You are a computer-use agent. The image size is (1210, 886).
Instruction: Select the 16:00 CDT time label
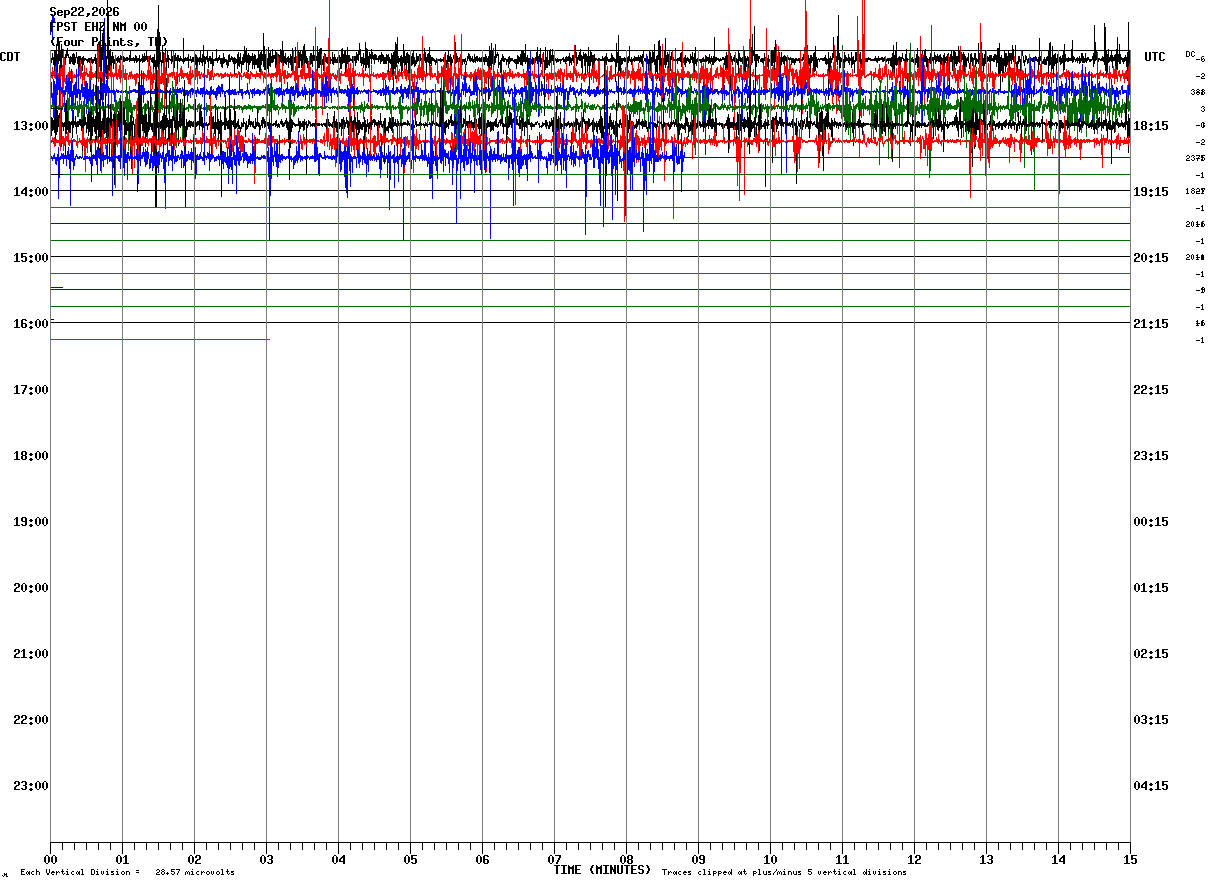tap(31, 323)
